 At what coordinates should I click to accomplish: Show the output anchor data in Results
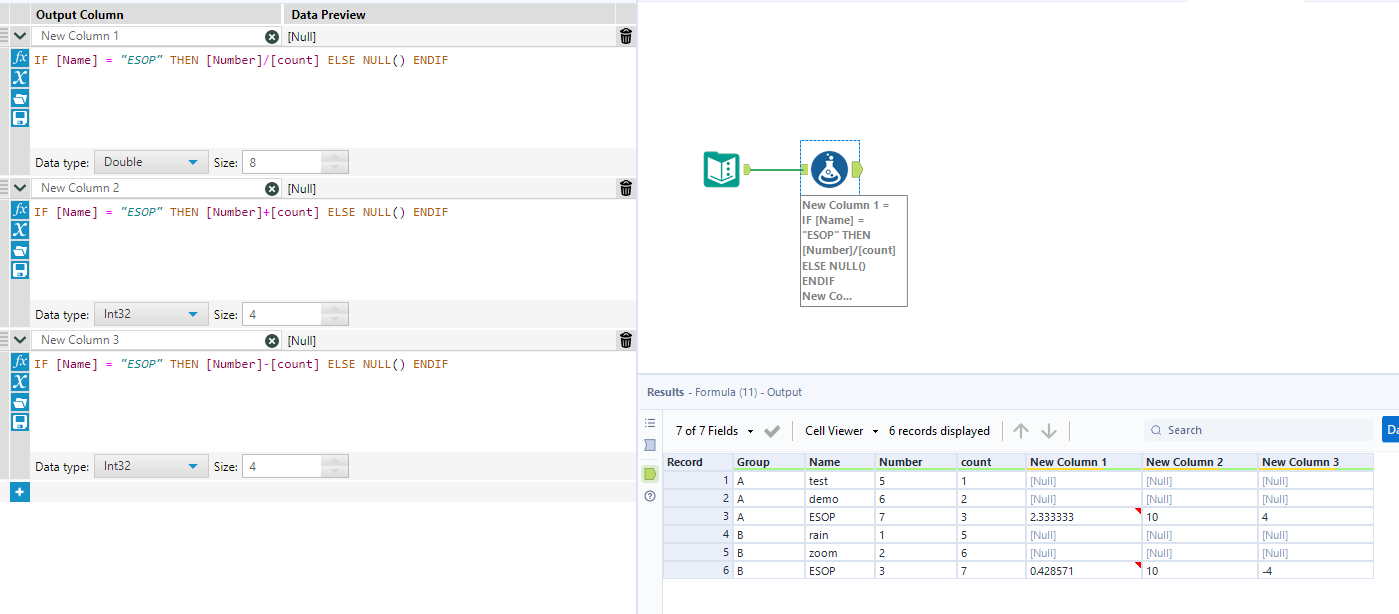click(650, 473)
